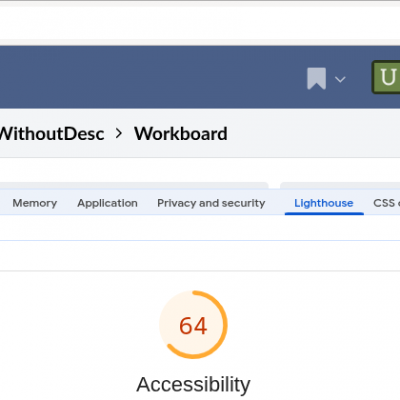The image size is (400, 400).
Task: Open the Application tab
Action: coord(107,203)
